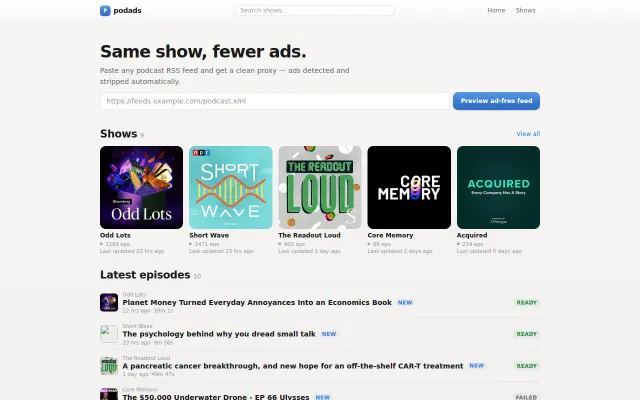This screenshot has width=640, height=400.
Task: Click FAILED status for Underwater Drone episode
Action: 526,397
